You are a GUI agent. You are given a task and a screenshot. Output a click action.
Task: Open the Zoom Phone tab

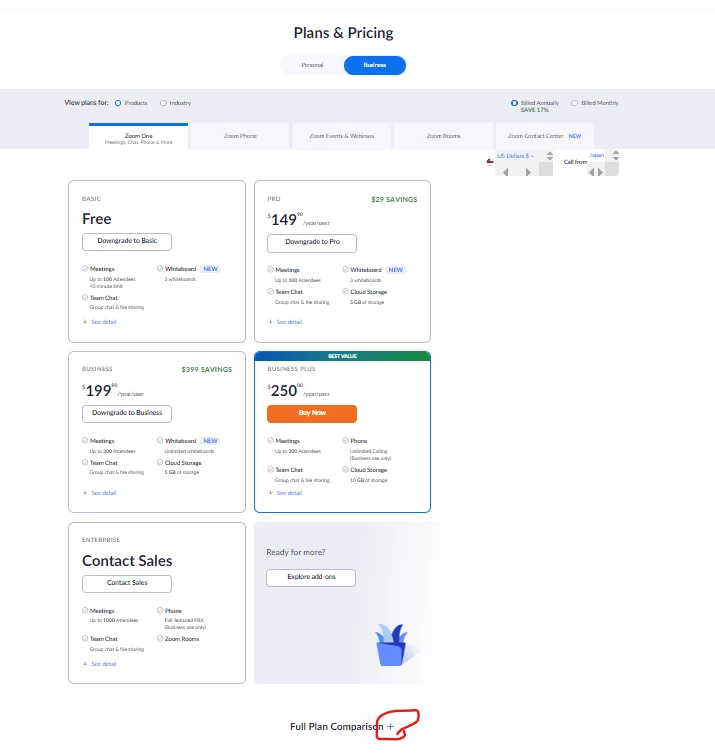point(240,136)
